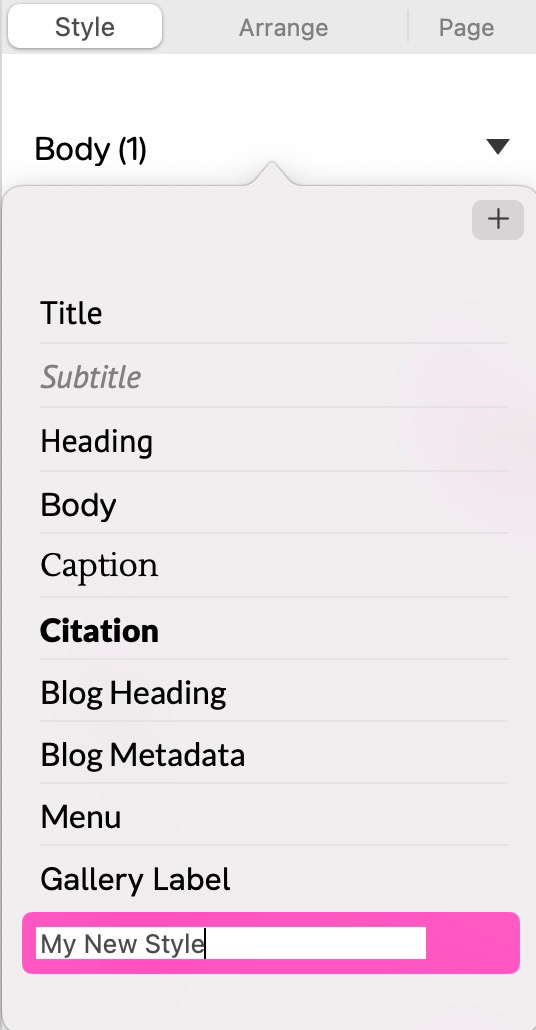Click inside the My New Style name field

tap(231, 943)
